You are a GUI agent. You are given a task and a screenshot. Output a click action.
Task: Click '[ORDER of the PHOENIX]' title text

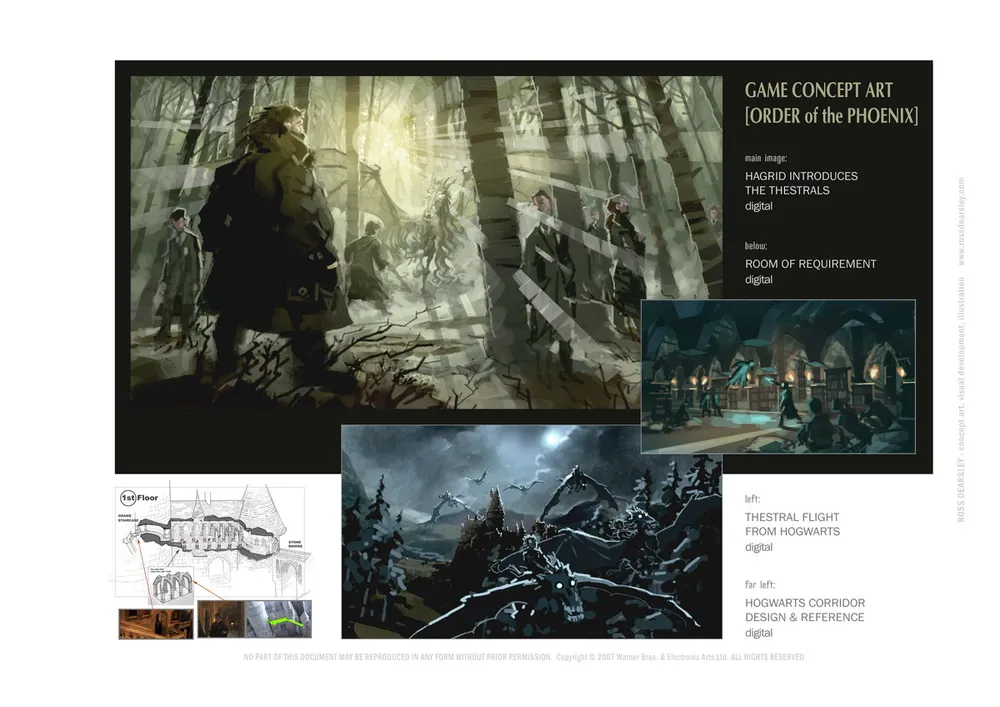[x=831, y=116]
